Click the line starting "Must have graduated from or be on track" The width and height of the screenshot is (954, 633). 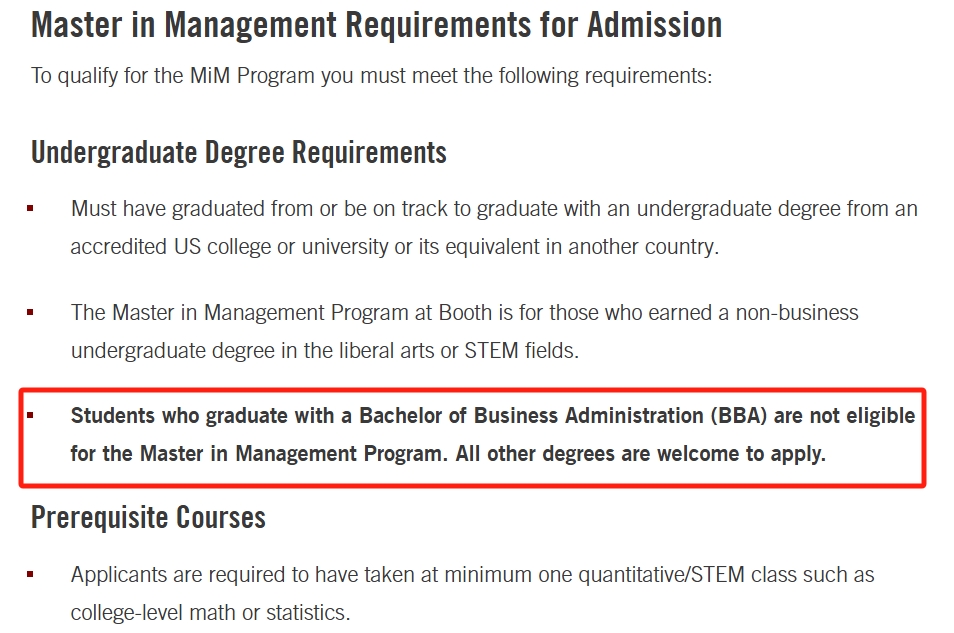(x=494, y=209)
